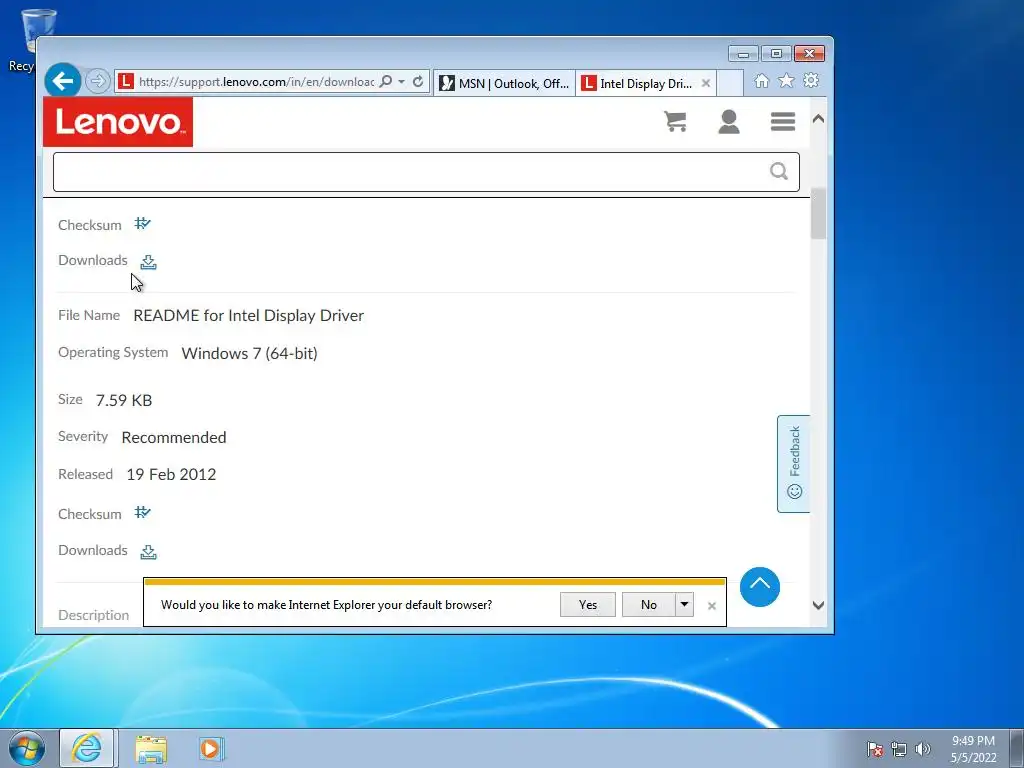This screenshot has width=1024, height=768.
Task: Open the browser Tools gear icon
Action: (x=811, y=80)
